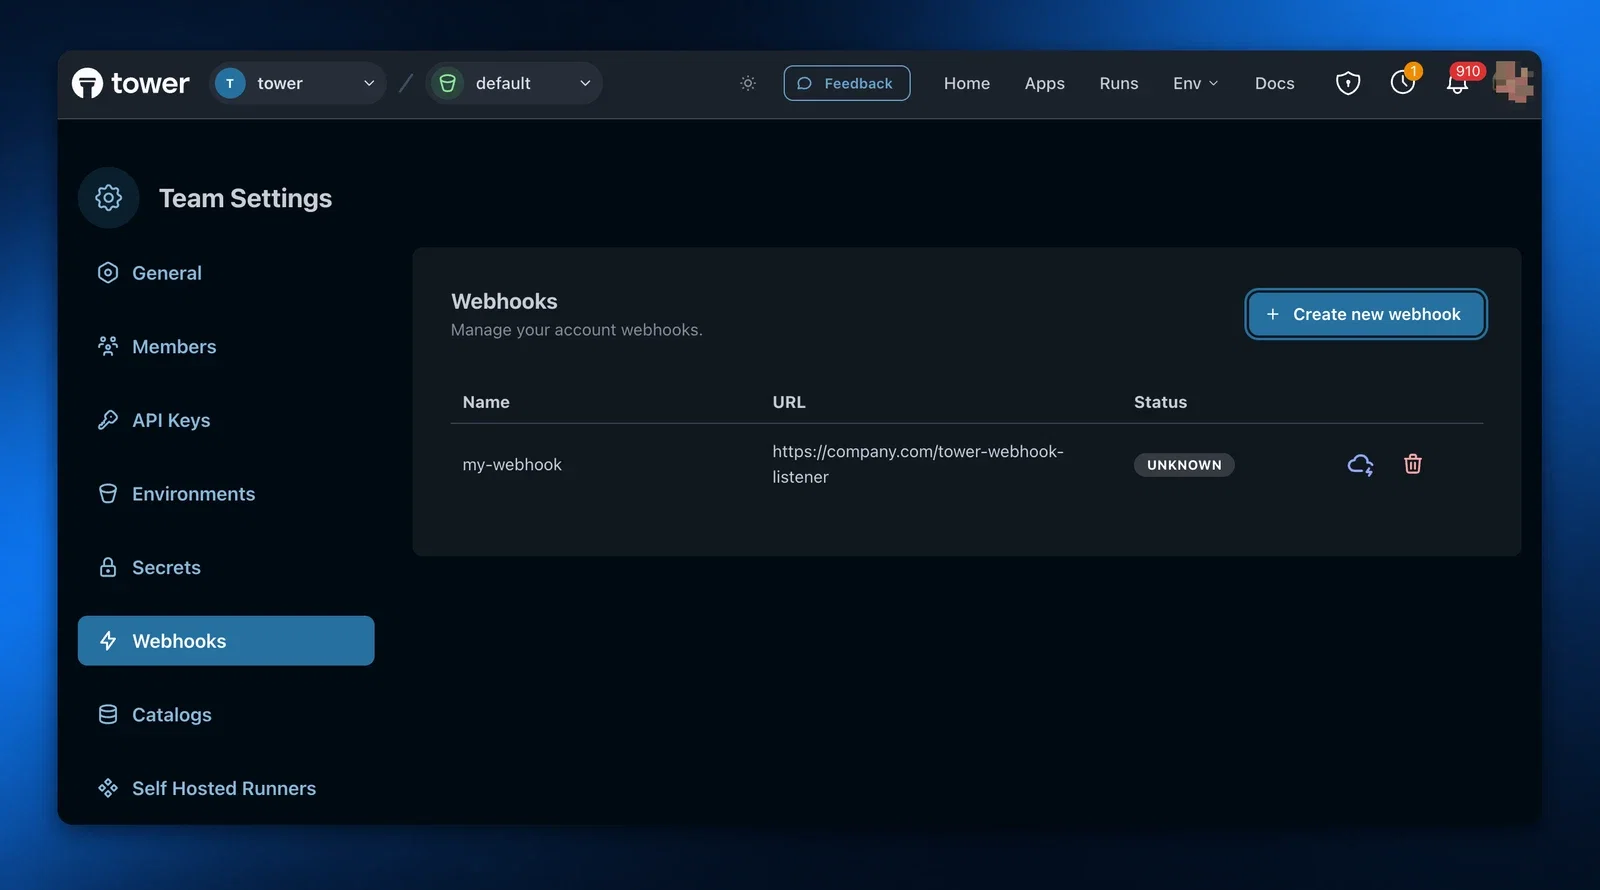Click the UNKNOWN status badge
This screenshot has width=1600, height=890.
tap(1184, 465)
